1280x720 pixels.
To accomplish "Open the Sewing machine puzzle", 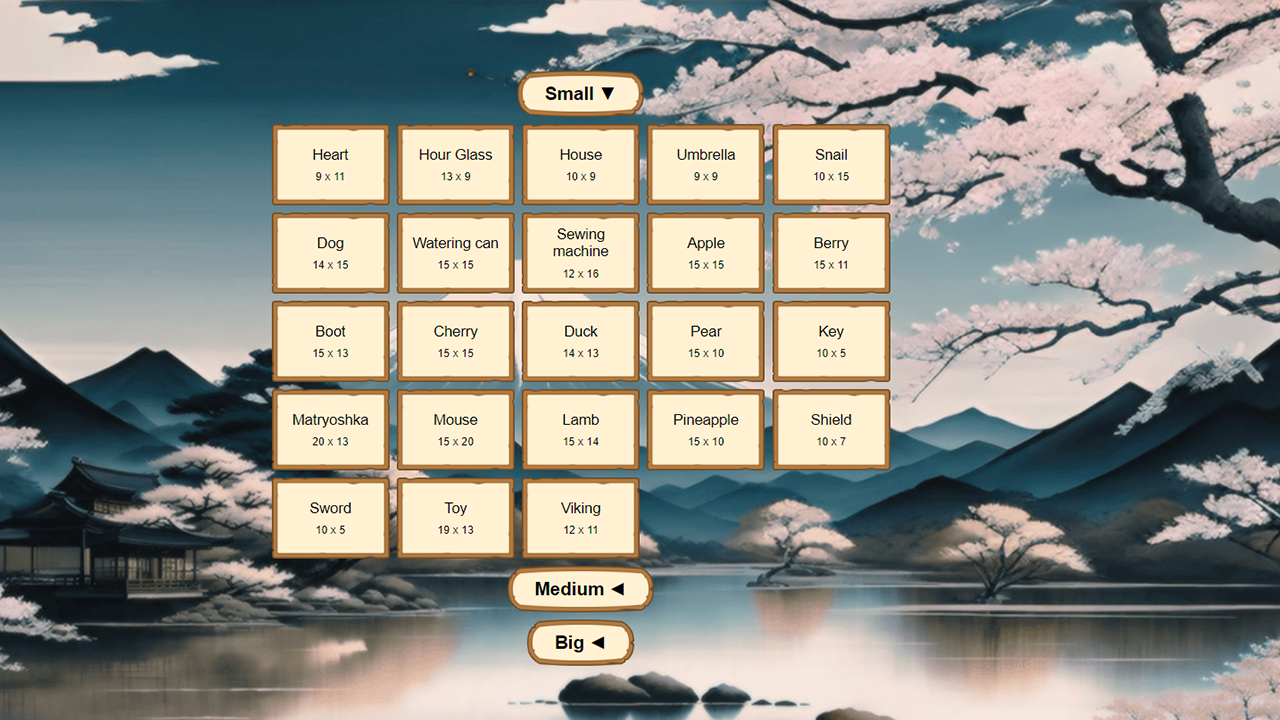I will [581, 252].
